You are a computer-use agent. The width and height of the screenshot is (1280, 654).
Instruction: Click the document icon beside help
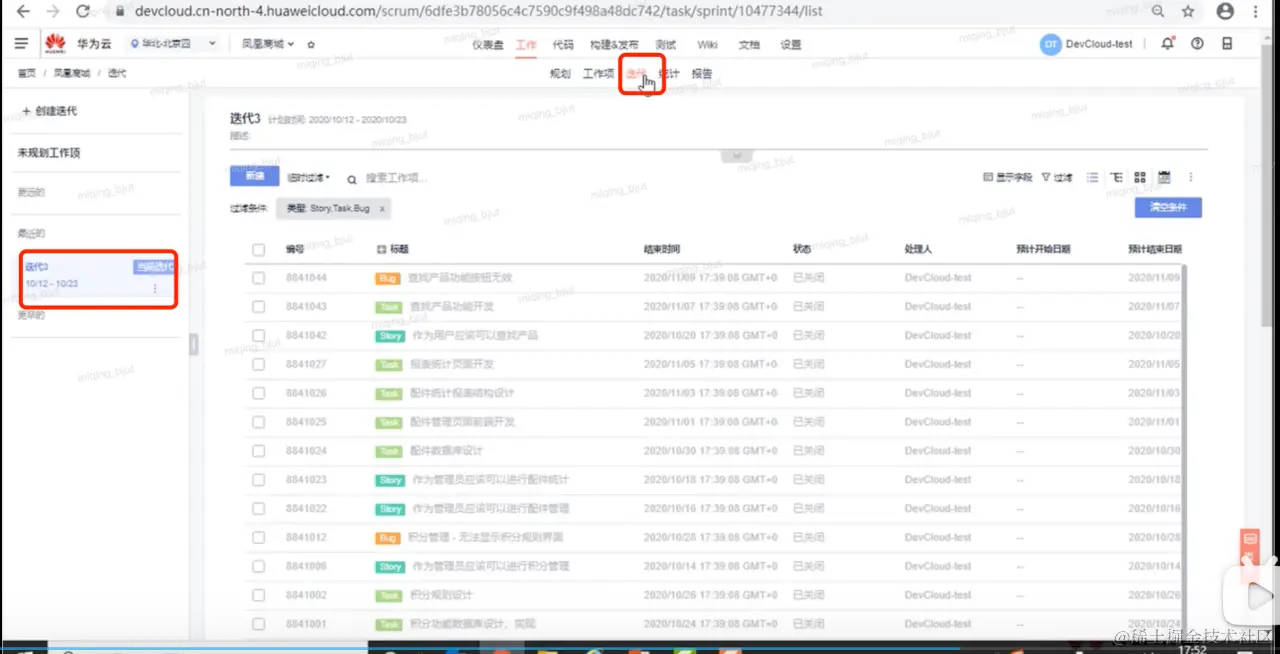[x=1227, y=44]
